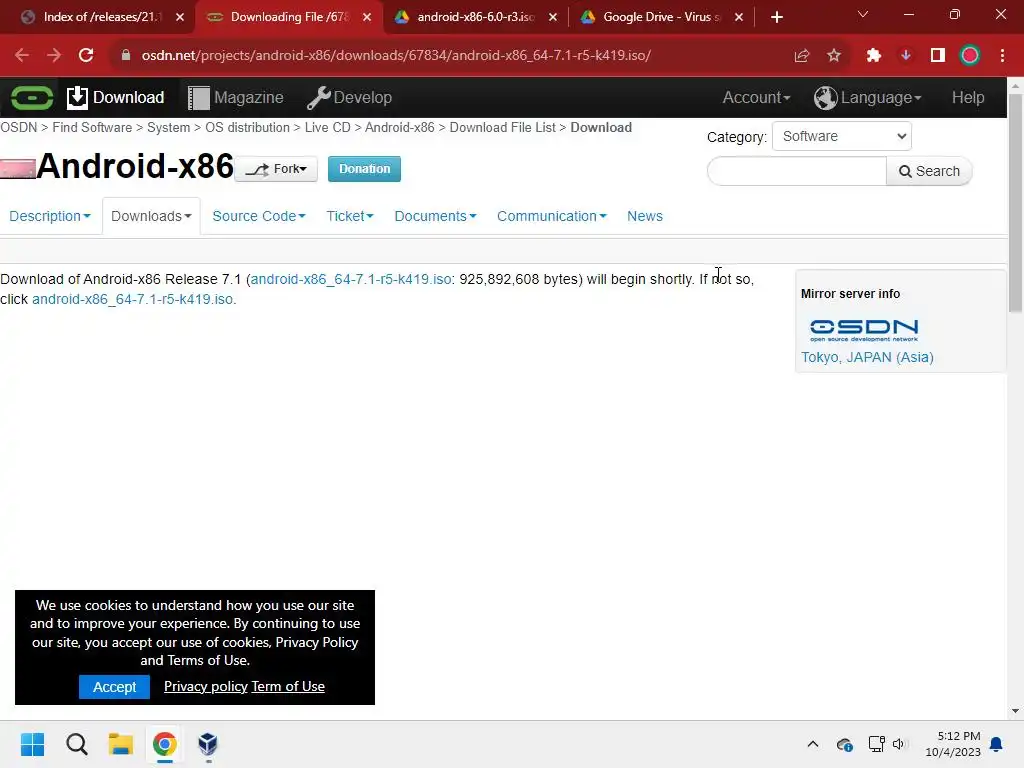Viewport: 1024px width, 768px height.
Task: Open the Chrome downloads arrow icon
Action: (x=906, y=56)
